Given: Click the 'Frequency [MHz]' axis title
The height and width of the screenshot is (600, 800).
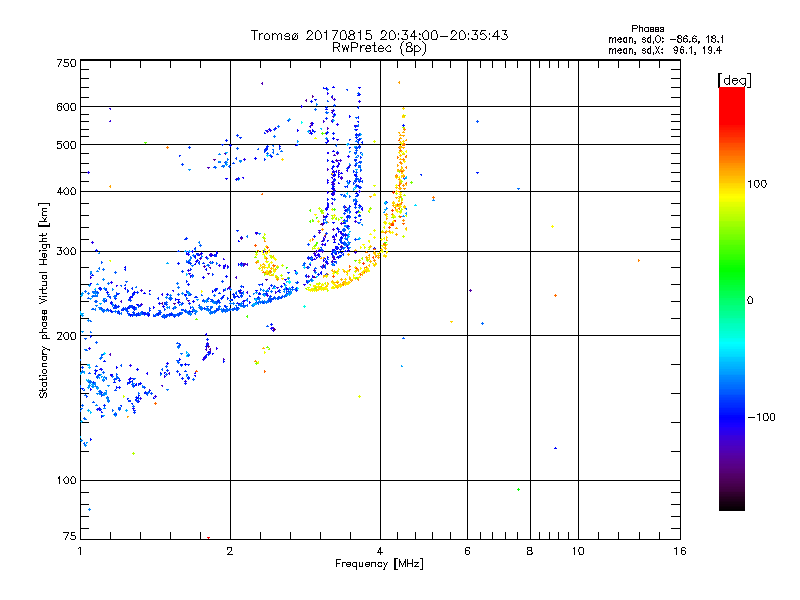Looking at the screenshot, I should [x=379, y=564].
